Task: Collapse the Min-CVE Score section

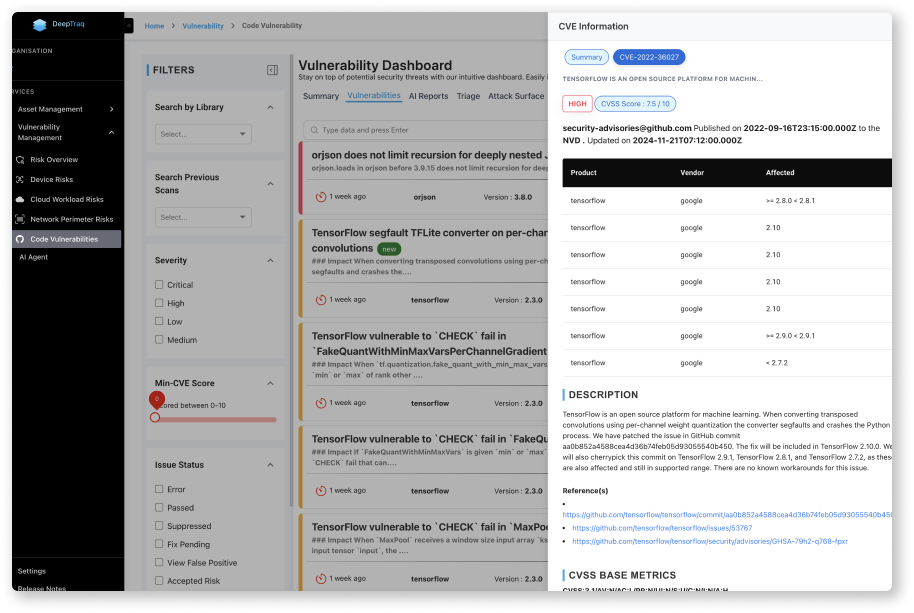Action: click(x=270, y=383)
